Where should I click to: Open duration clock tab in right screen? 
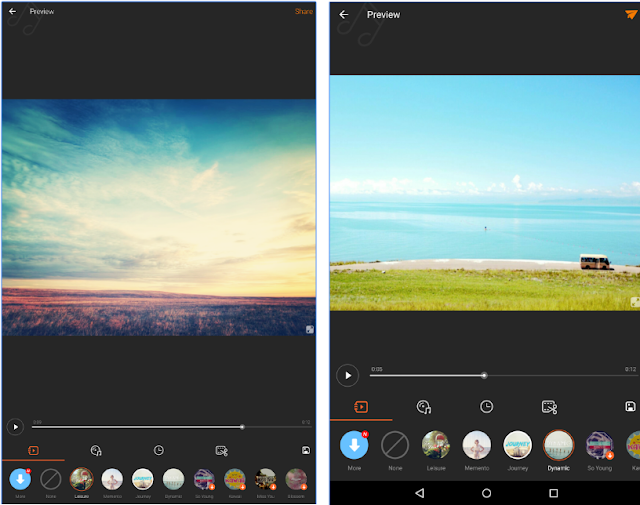pyautogui.click(x=486, y=407)
